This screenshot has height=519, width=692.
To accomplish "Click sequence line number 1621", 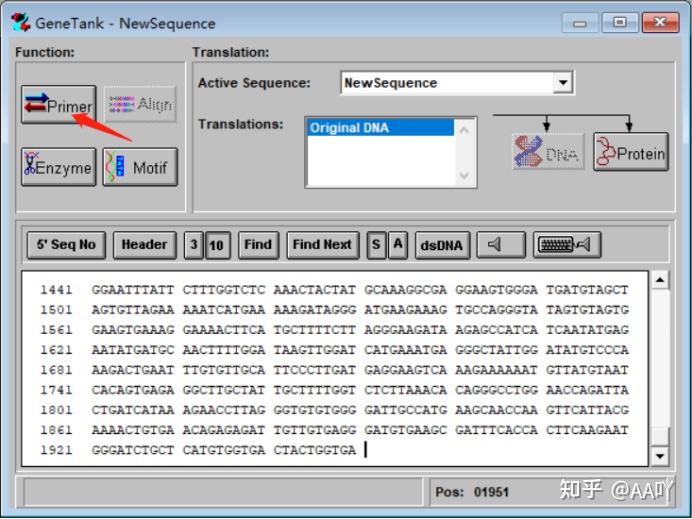I will [x=56, y=350].
